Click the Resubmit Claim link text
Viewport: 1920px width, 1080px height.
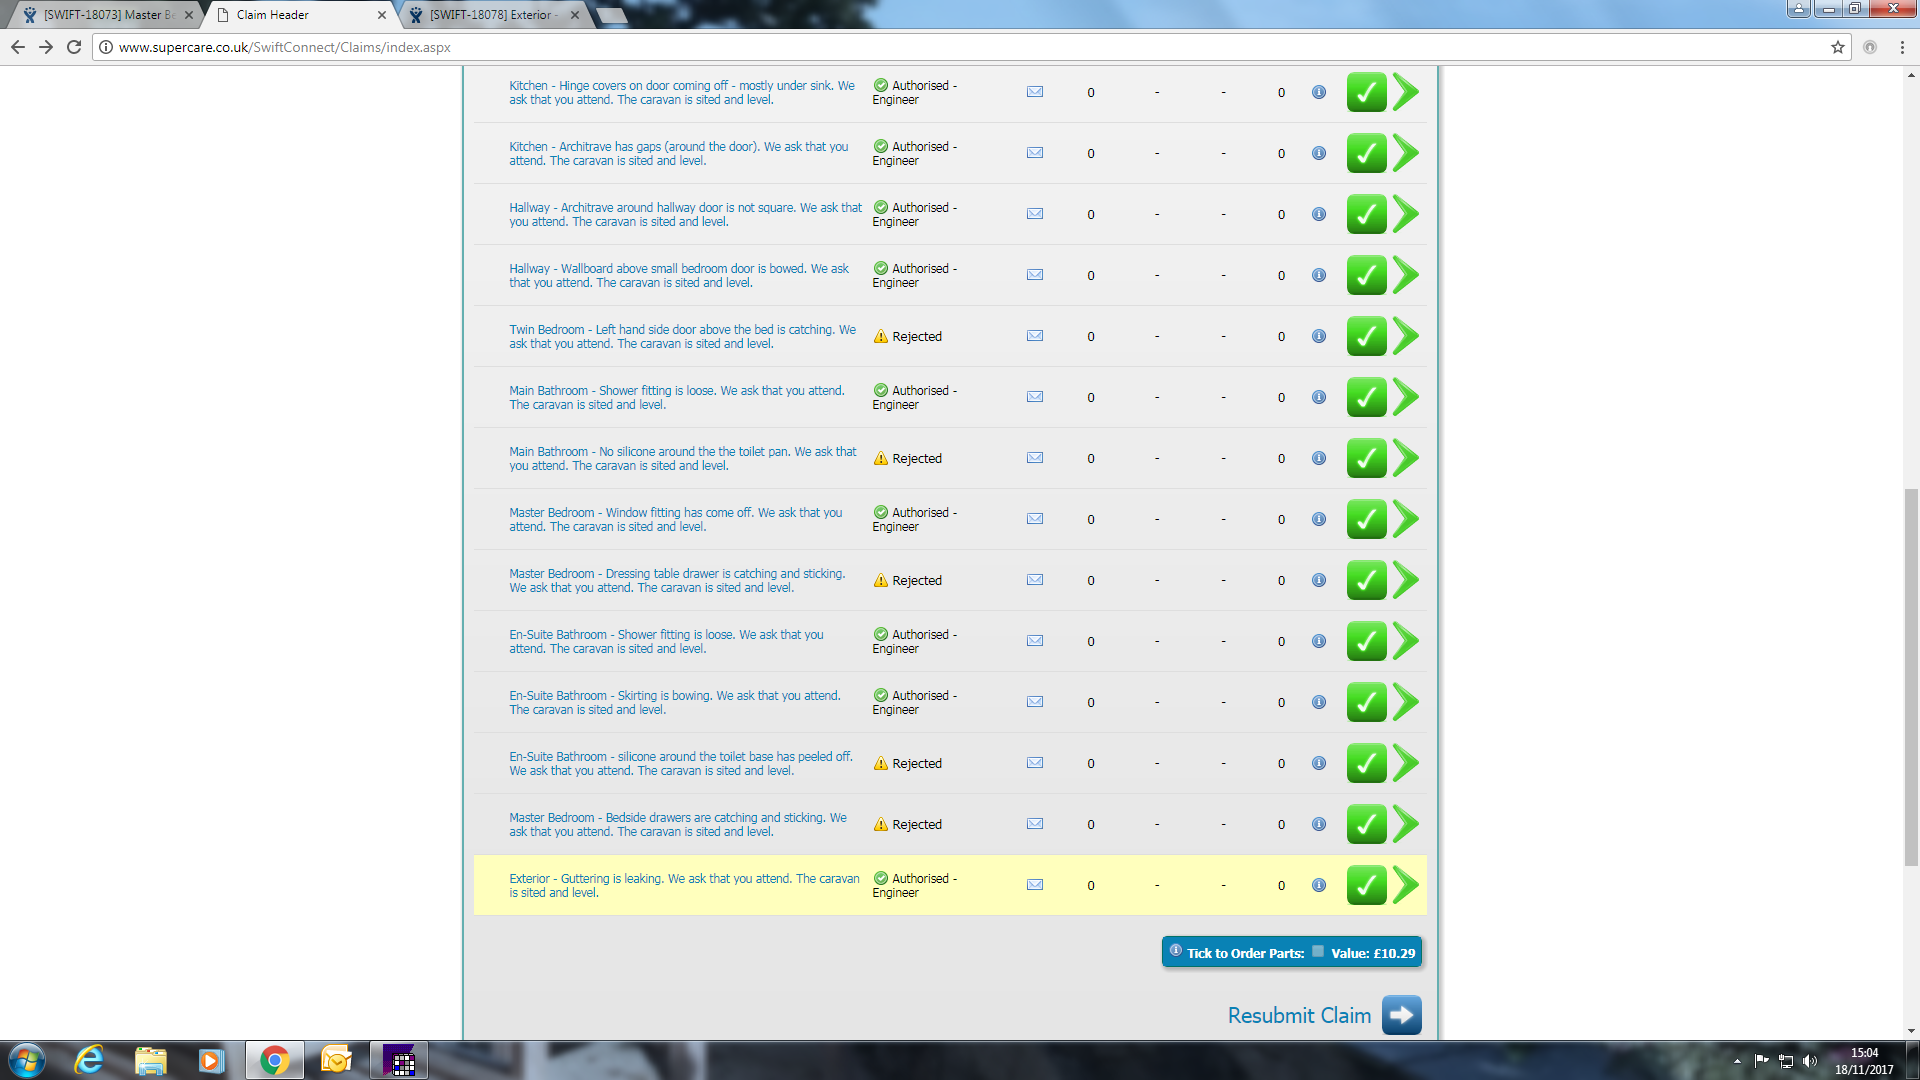[x=1298, y=1015]
